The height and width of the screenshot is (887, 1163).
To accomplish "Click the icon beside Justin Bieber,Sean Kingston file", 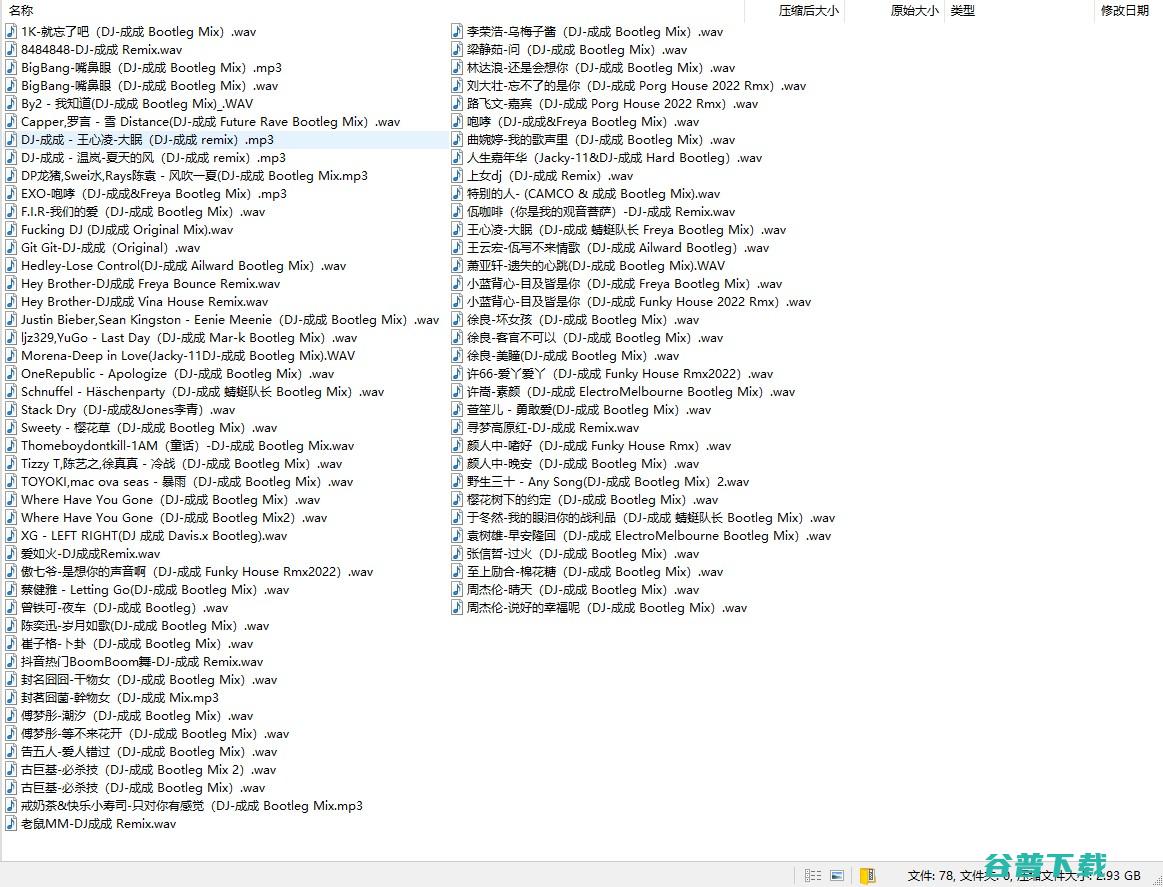I will 11,320.
